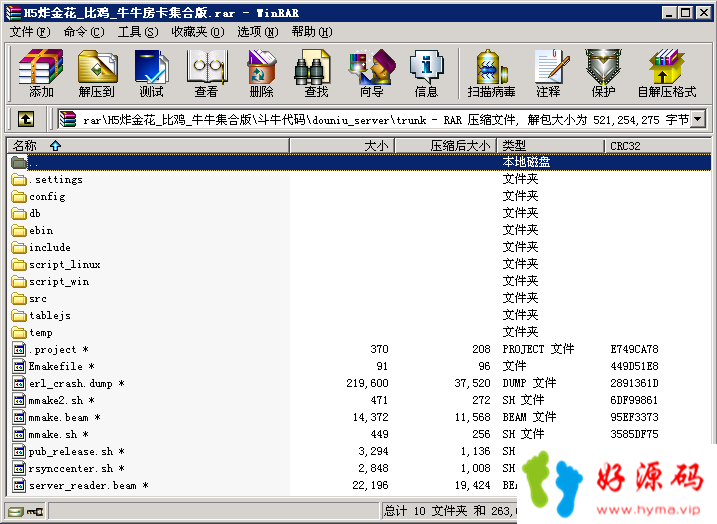
Task: Show archive Info (信息) icon
Action: [426, 74]
